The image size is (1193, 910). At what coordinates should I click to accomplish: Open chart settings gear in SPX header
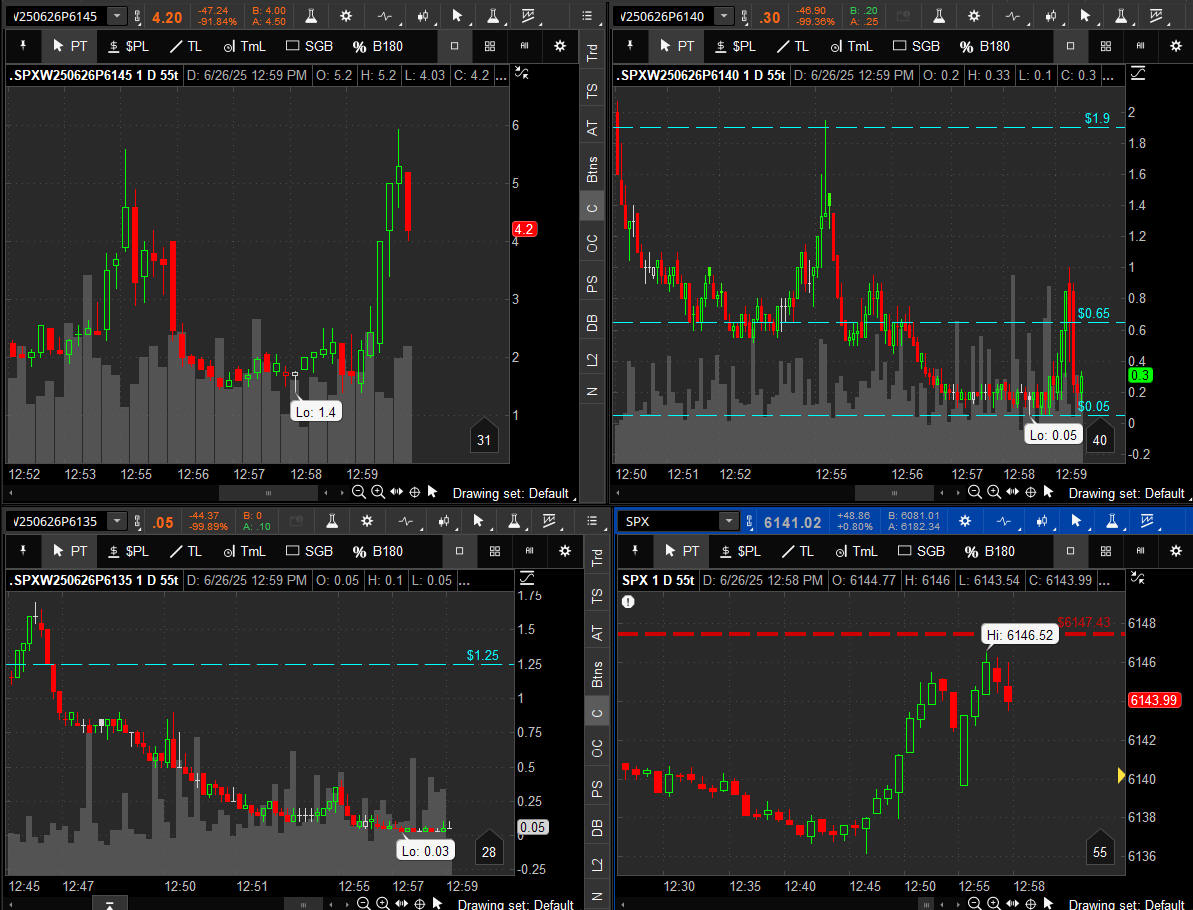965,521
